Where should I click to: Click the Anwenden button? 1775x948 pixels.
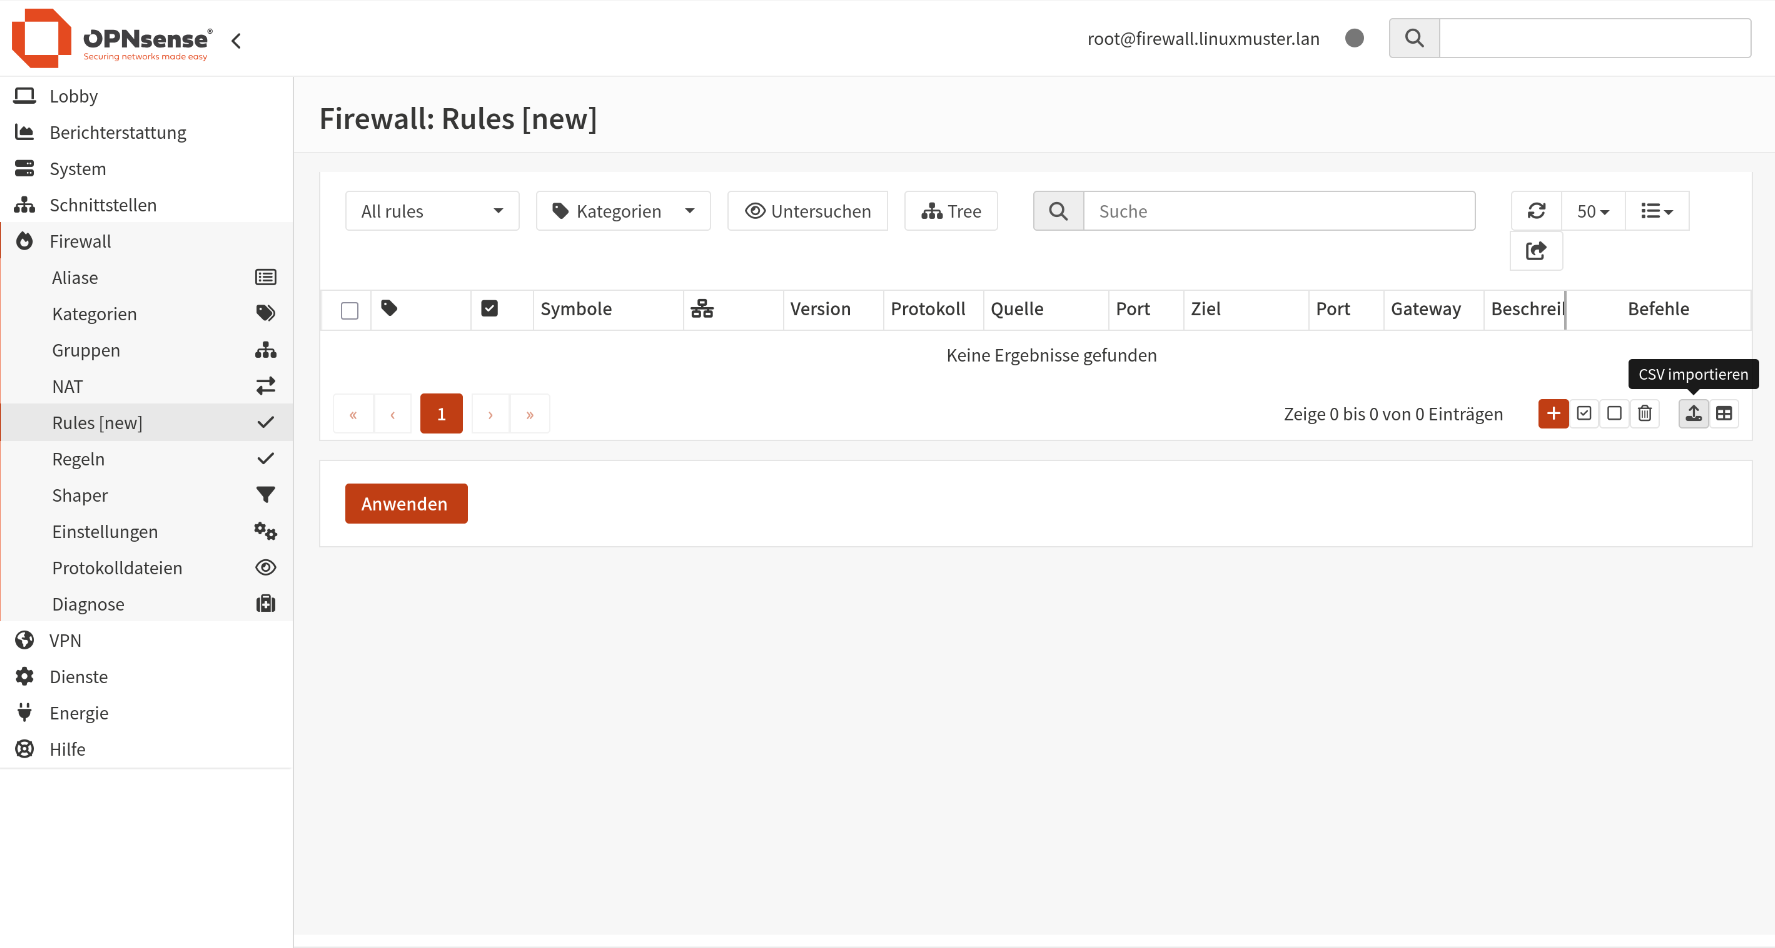point(406,504)
